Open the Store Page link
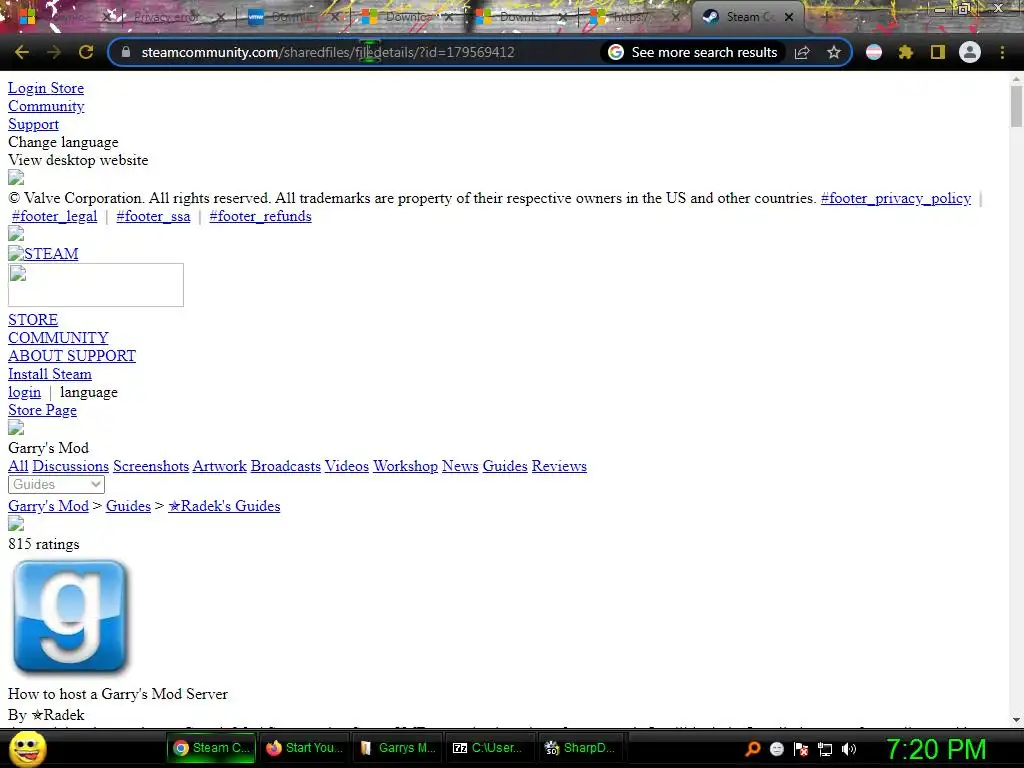Screen dimensions: 1024x768 42,410
